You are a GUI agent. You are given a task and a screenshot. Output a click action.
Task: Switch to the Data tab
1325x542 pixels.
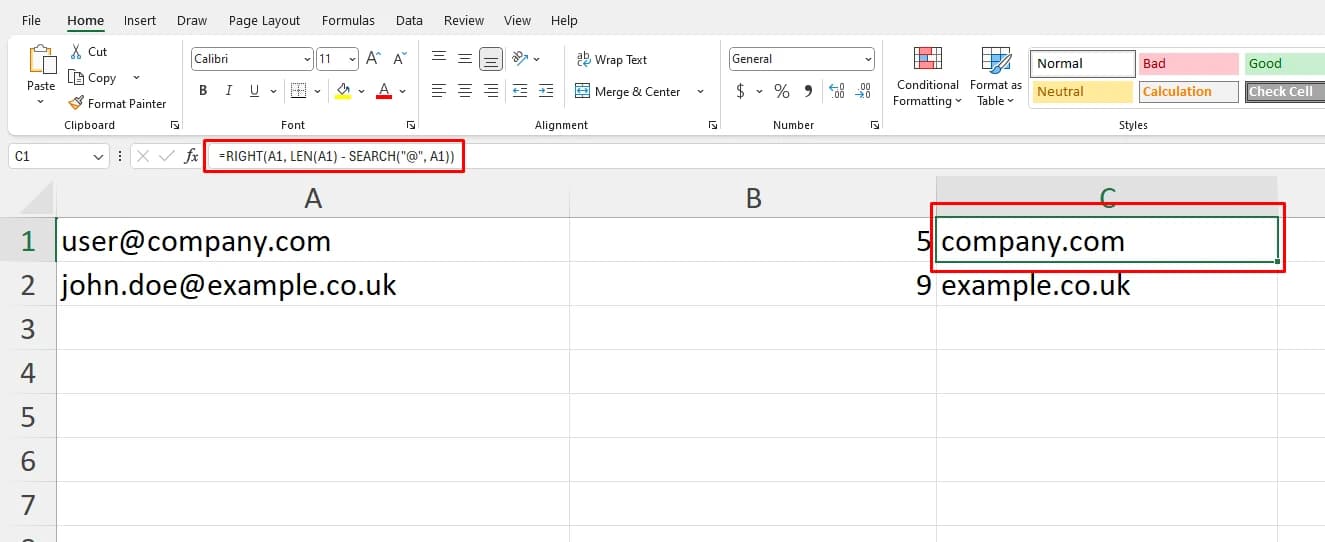[x=409, y=20]
